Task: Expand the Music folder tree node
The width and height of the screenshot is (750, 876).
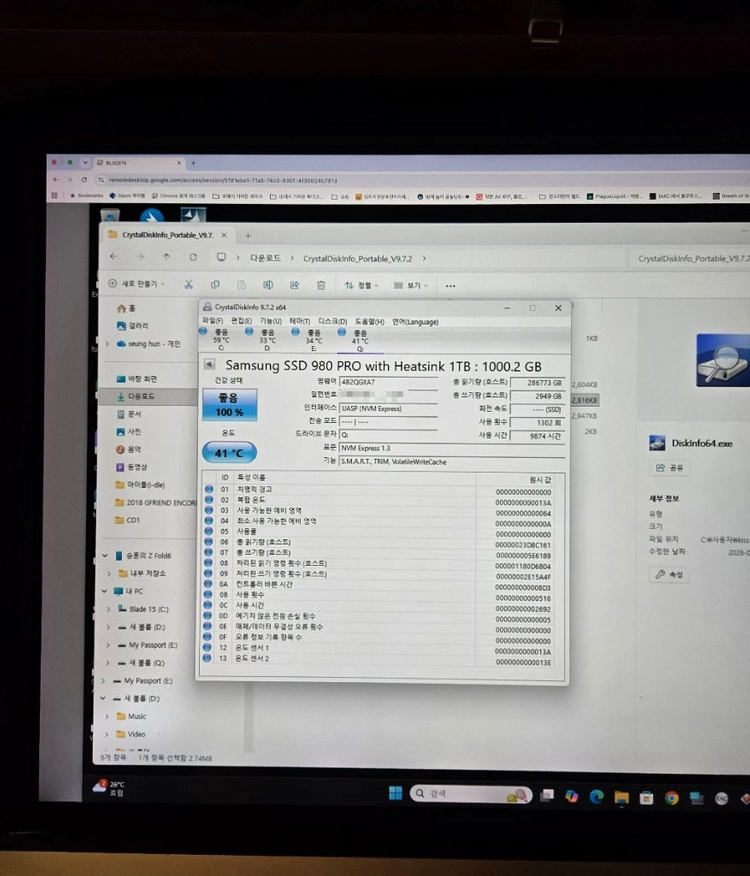Action: point(107,716)
